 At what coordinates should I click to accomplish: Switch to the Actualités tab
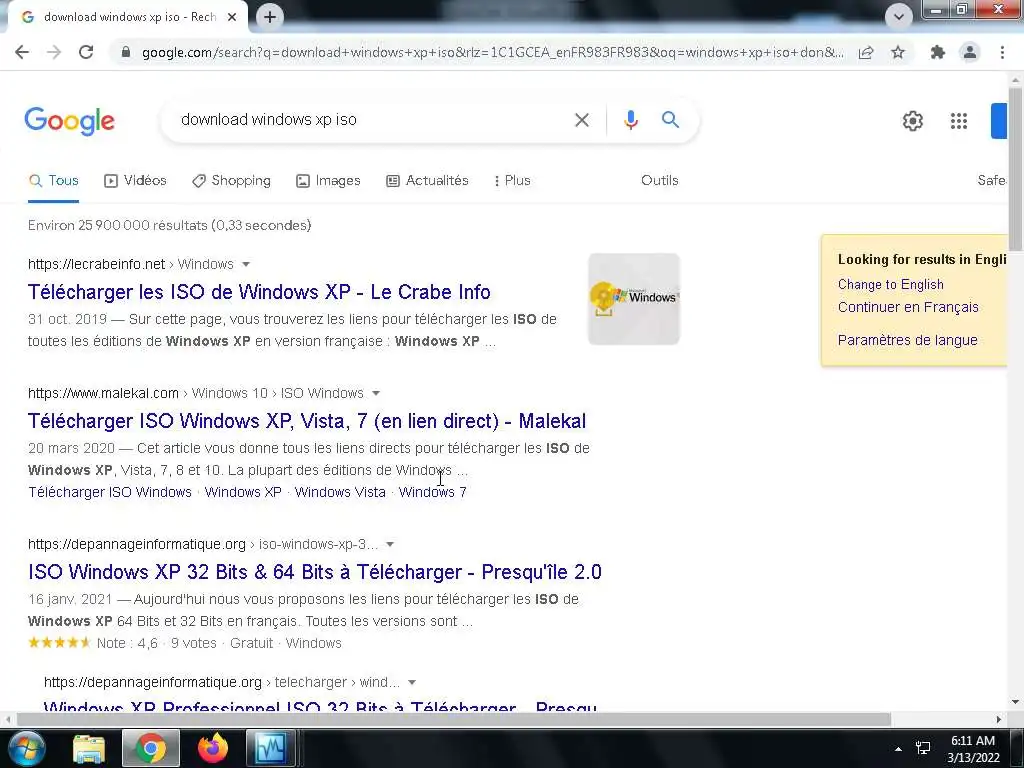pos(427,181)
